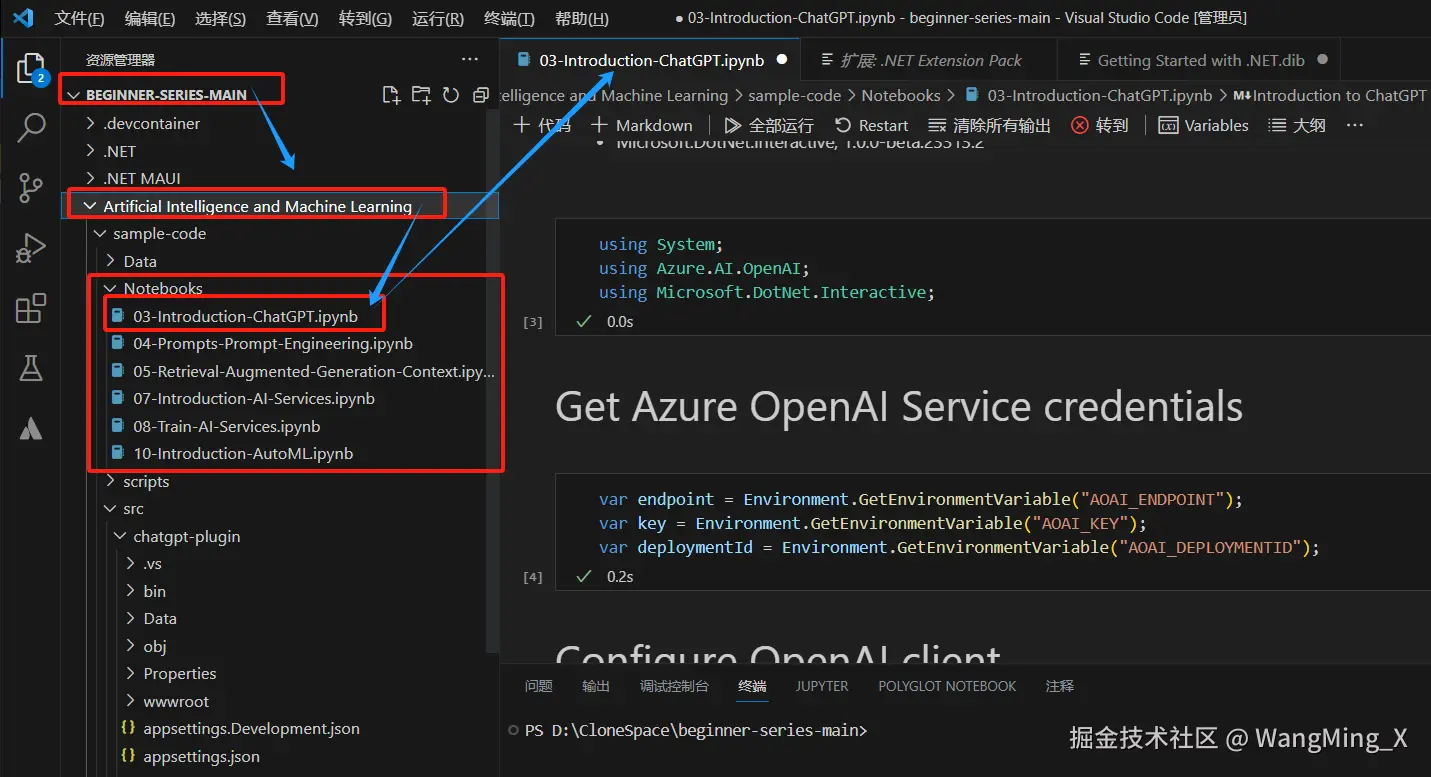
Task: Click the VS Code logo icon in the title bar
Action: point(23,18)
